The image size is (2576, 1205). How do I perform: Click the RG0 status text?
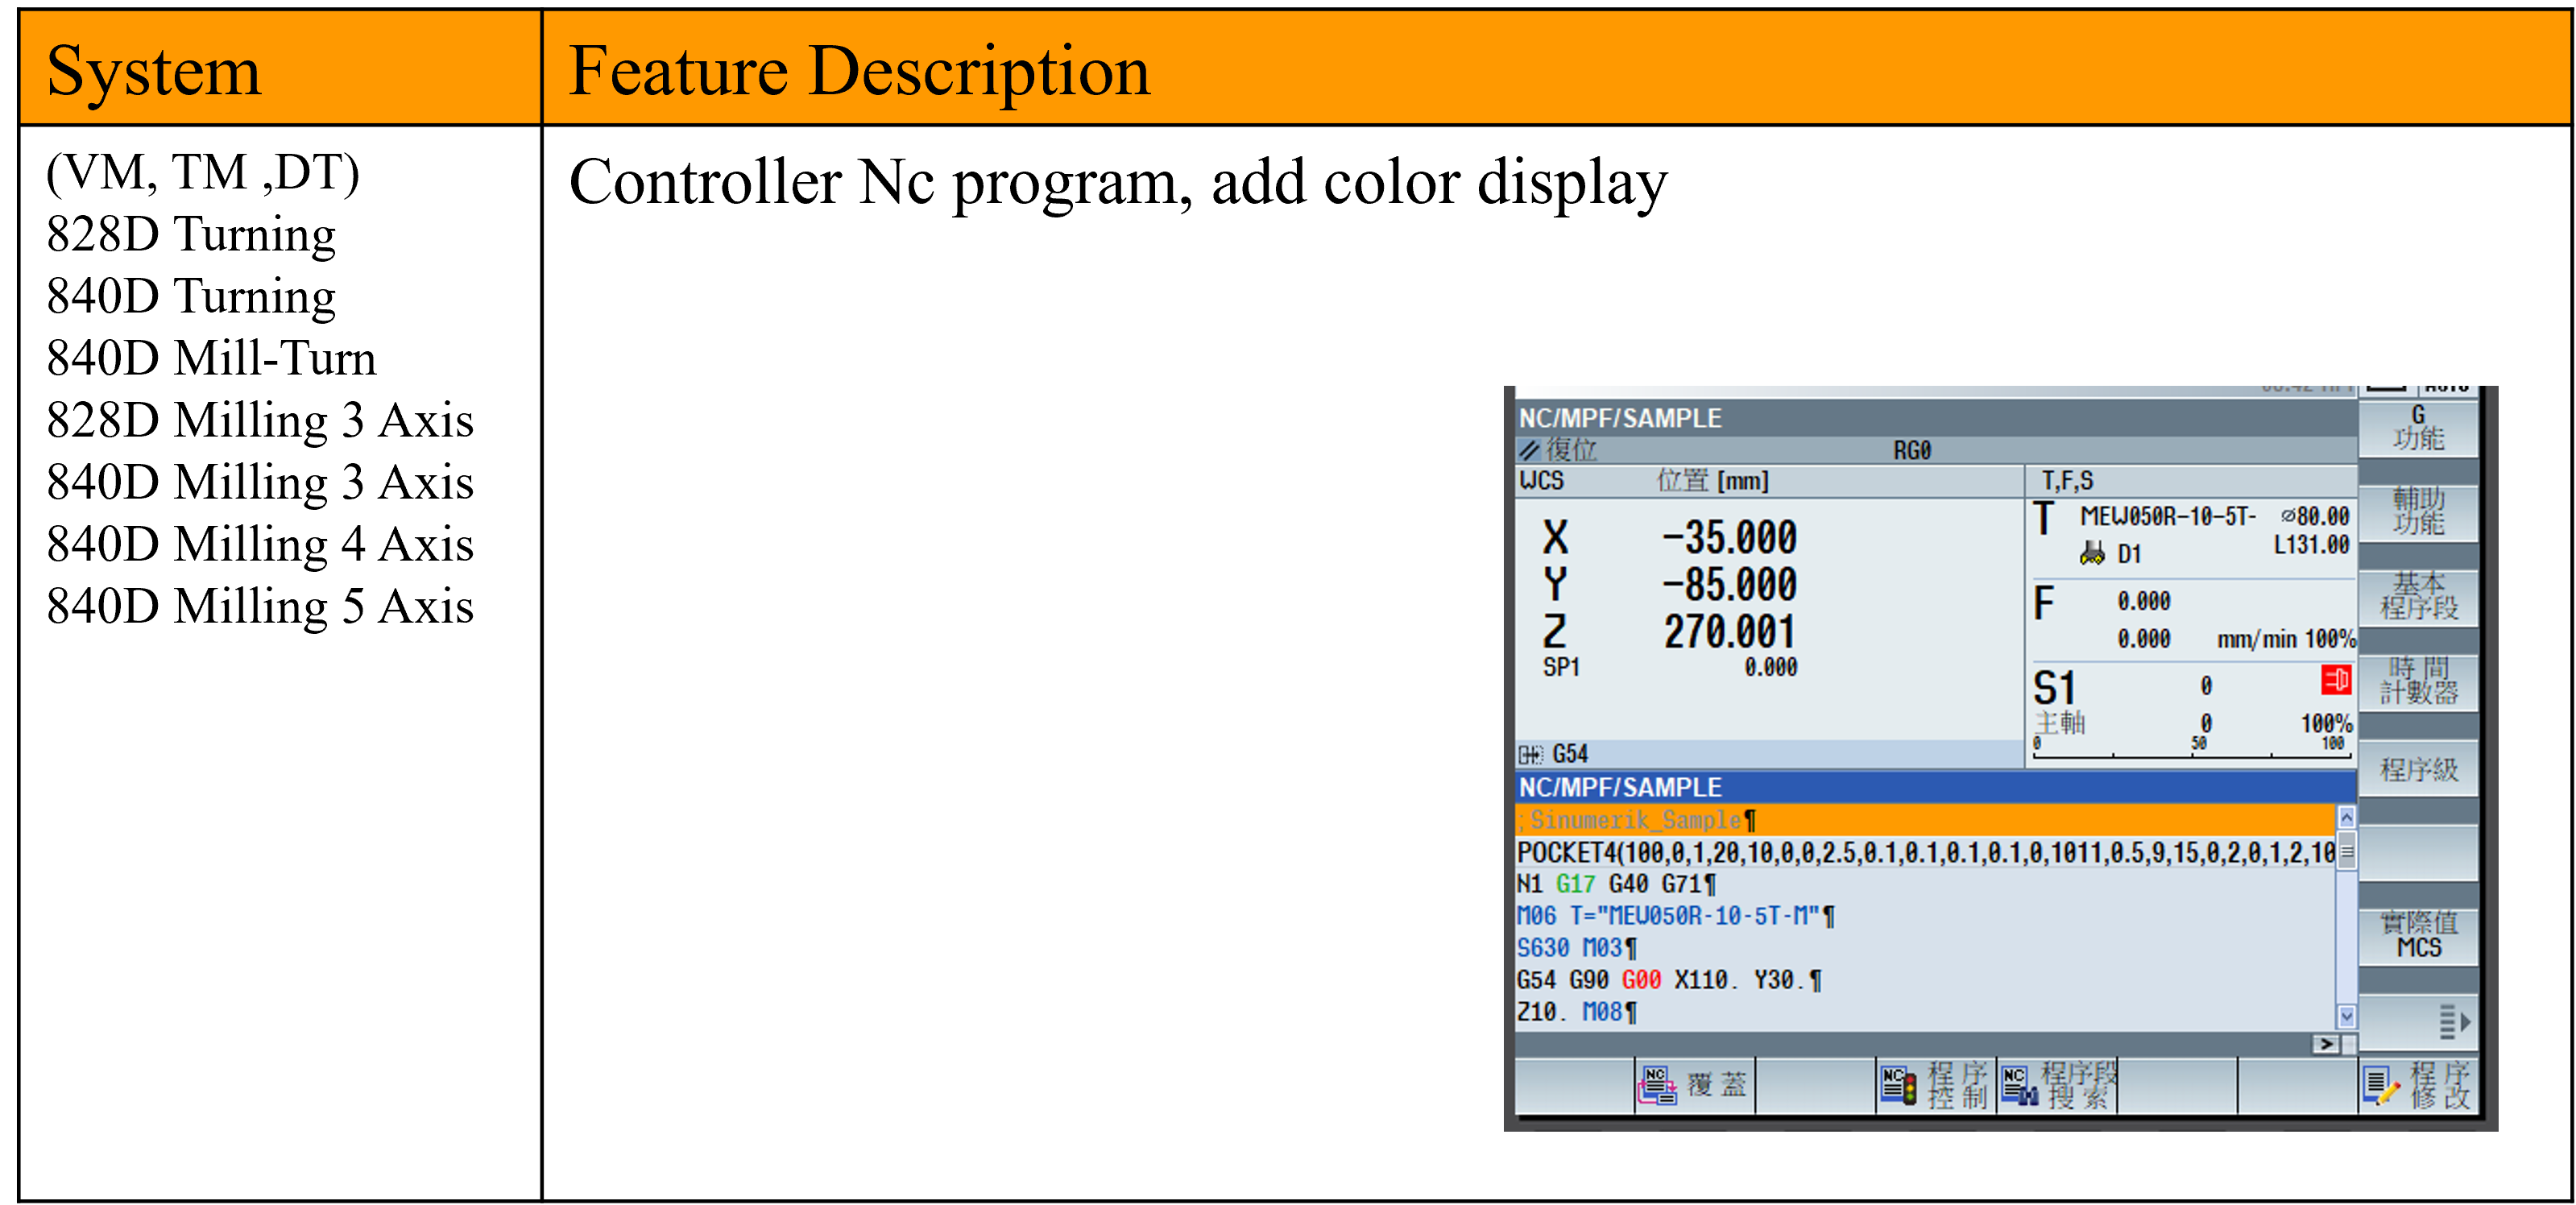(1912, 450)
